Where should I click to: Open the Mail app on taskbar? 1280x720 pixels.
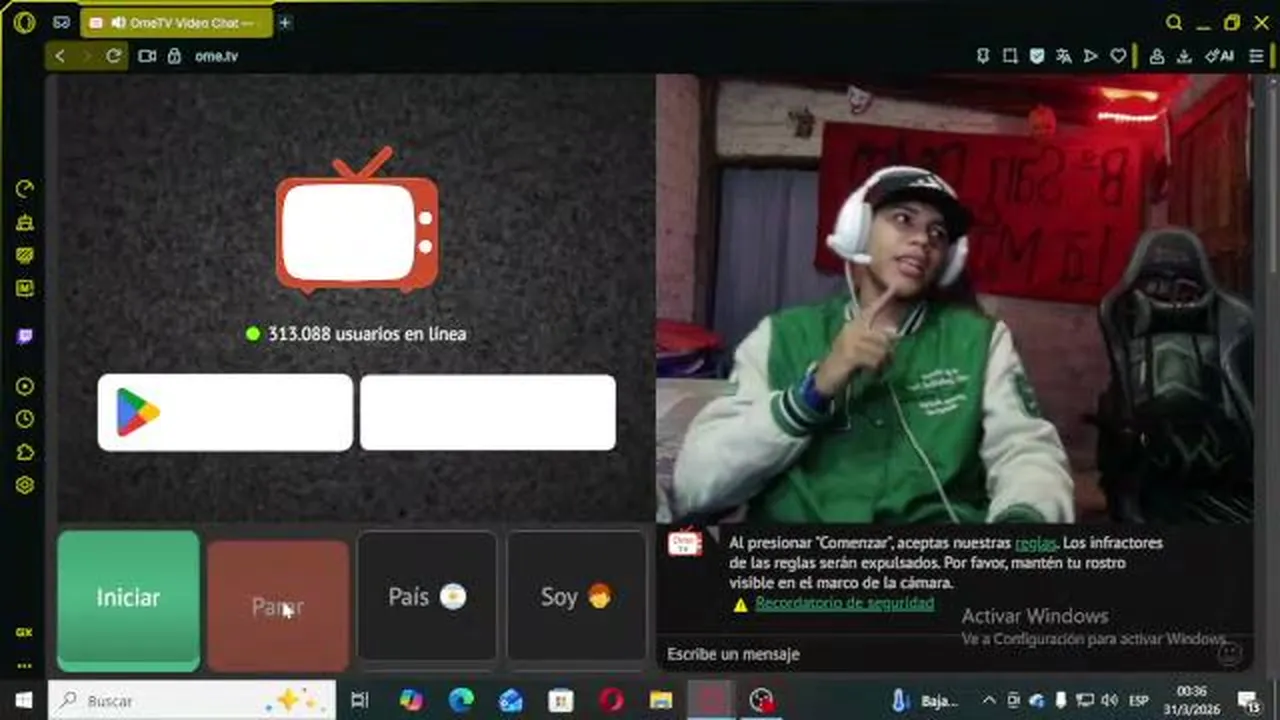[511, 700]
